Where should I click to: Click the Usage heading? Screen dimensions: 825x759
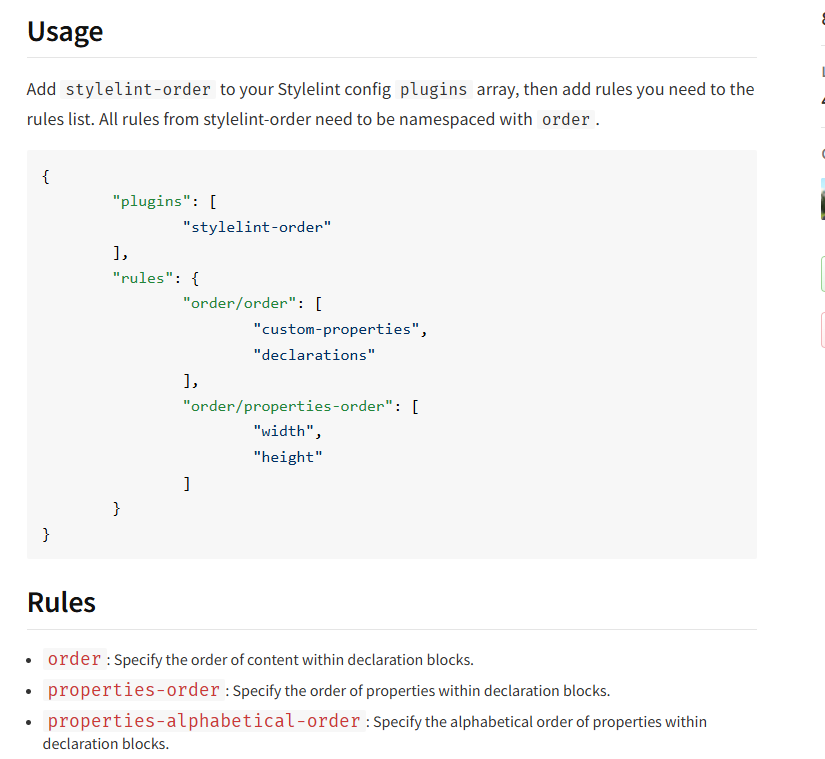pyautogui.click(x=65, y=32)
